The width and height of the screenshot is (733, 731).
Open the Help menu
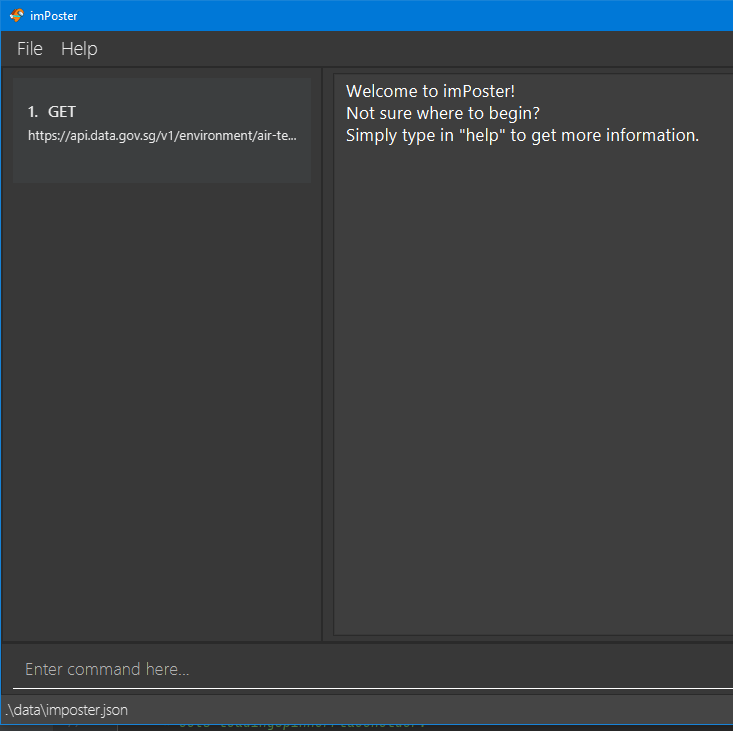click(79, 49)
